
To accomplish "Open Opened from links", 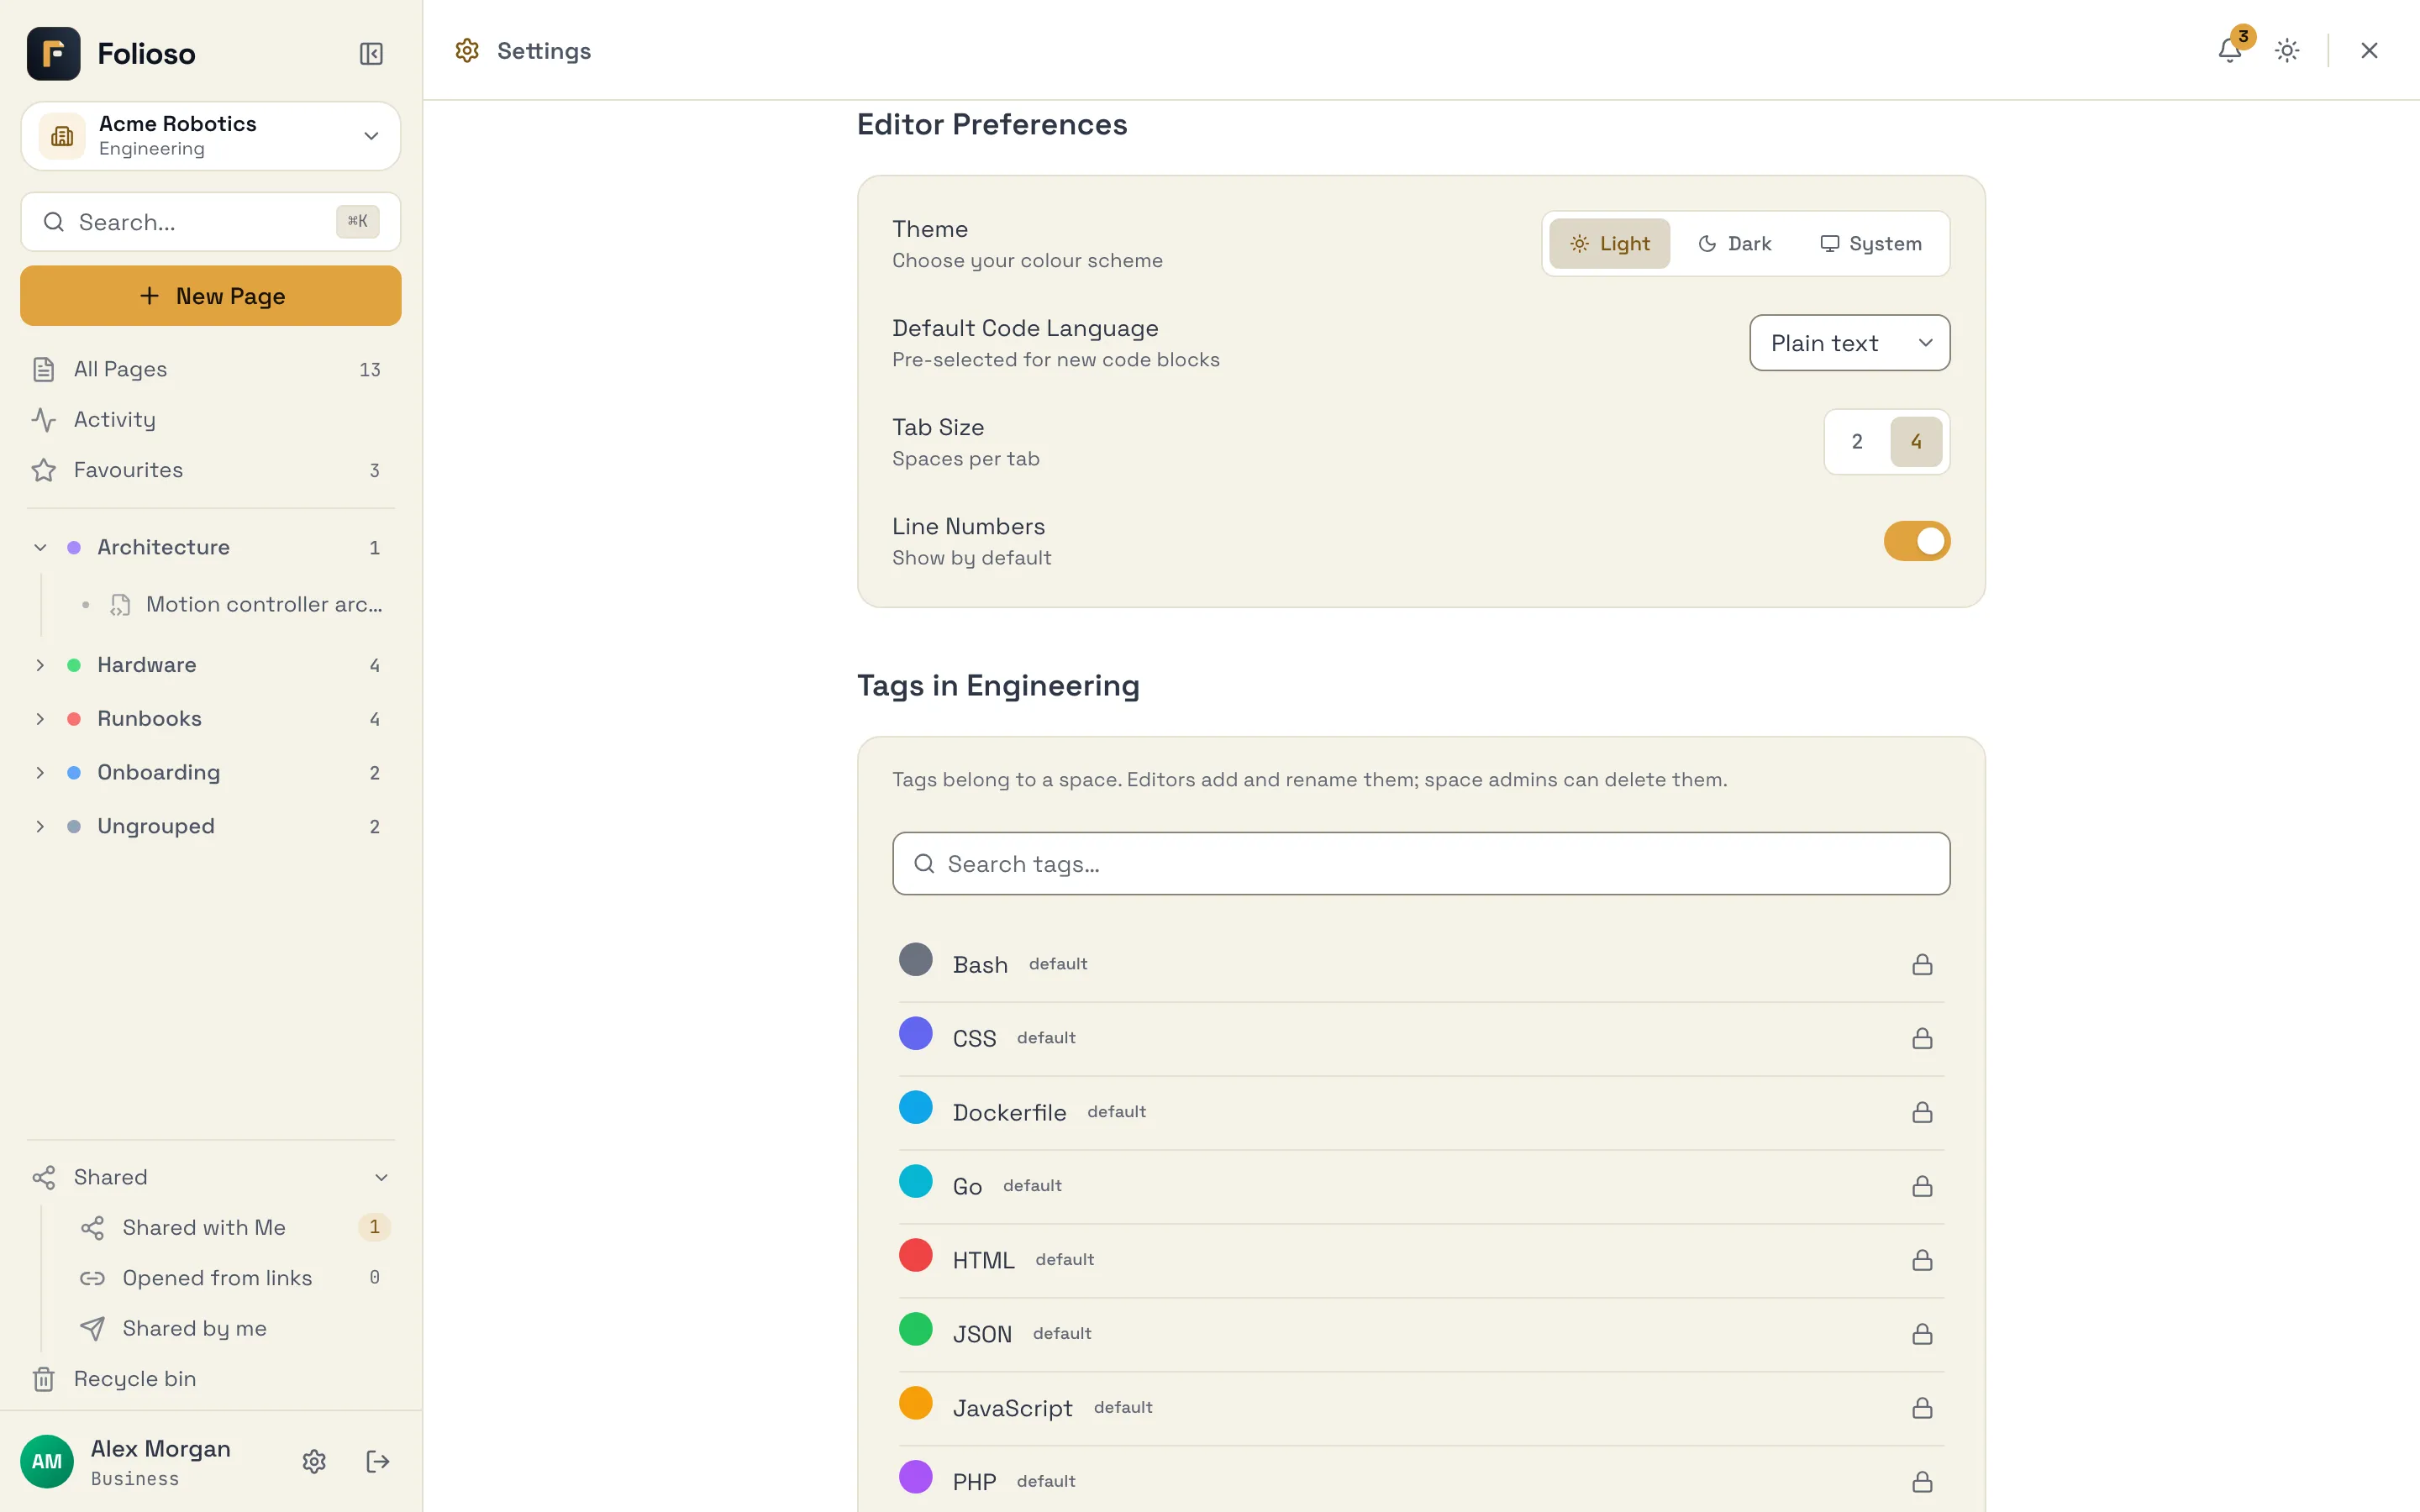I will 235,1277.
